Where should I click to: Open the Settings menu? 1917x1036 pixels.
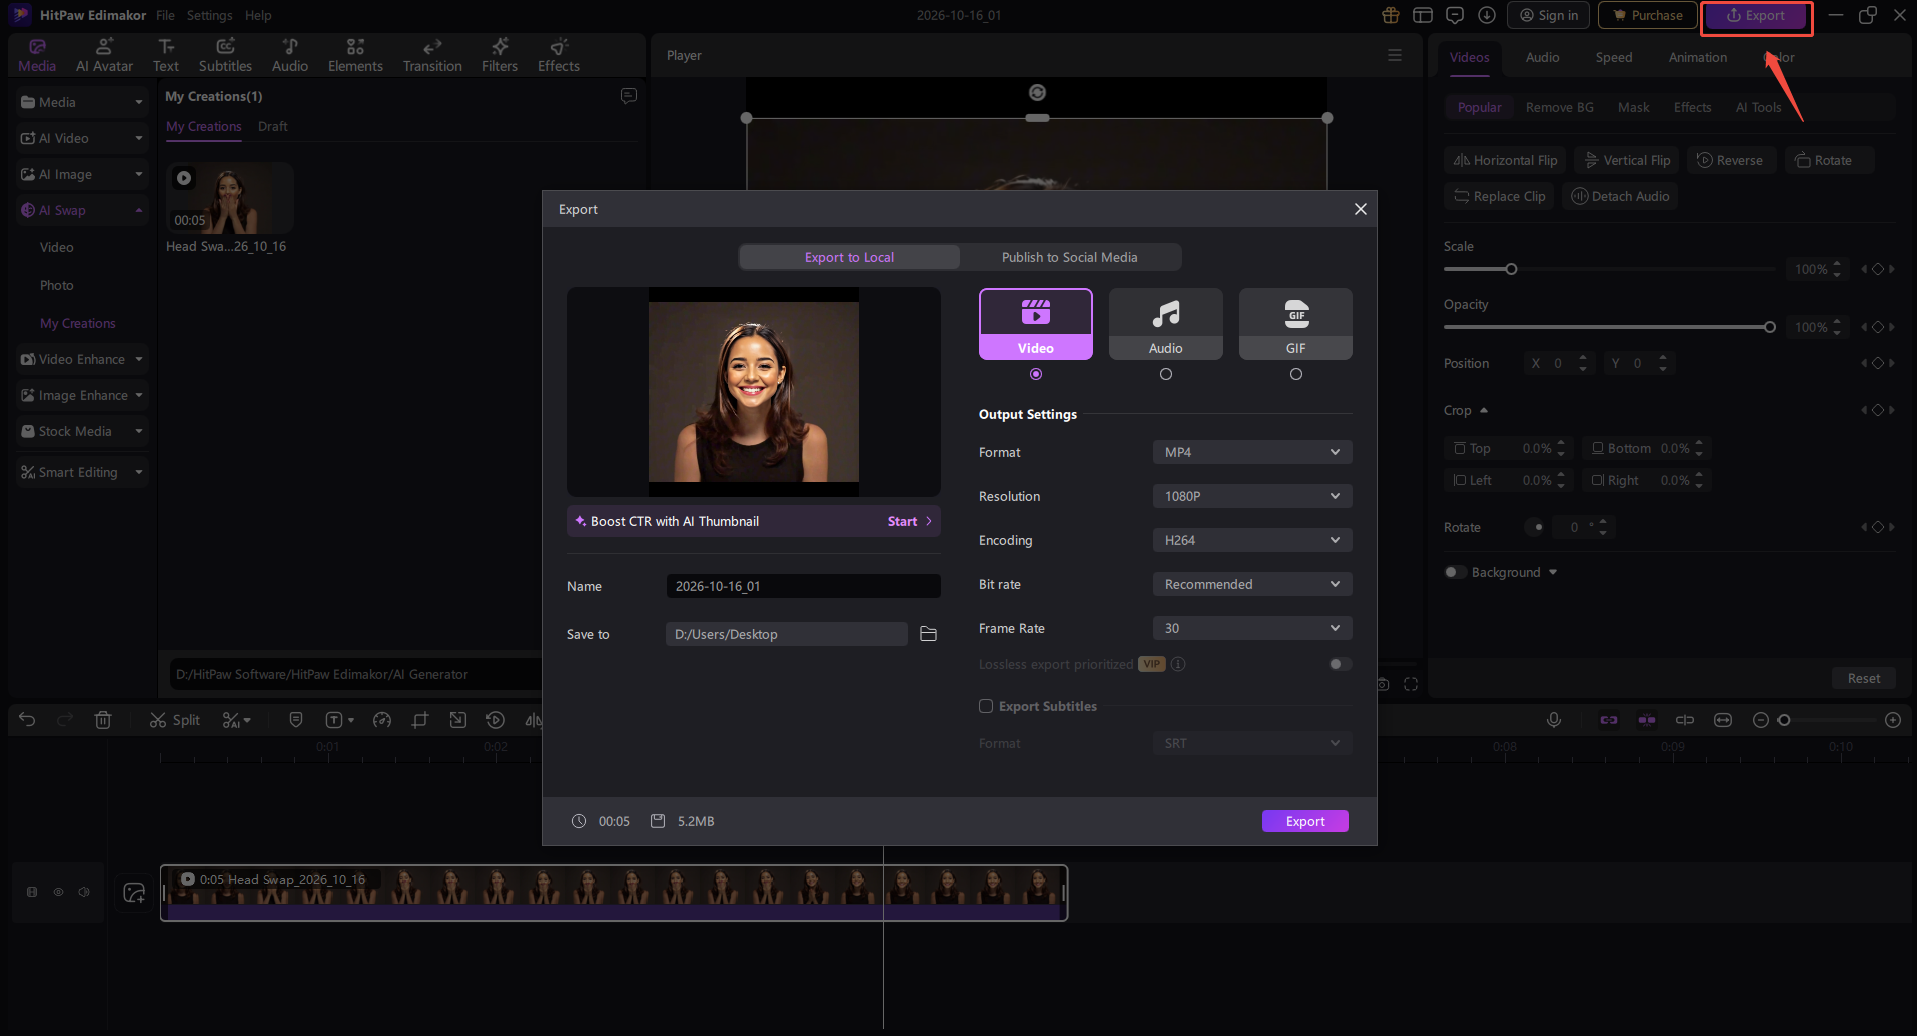tap(209, 15)
